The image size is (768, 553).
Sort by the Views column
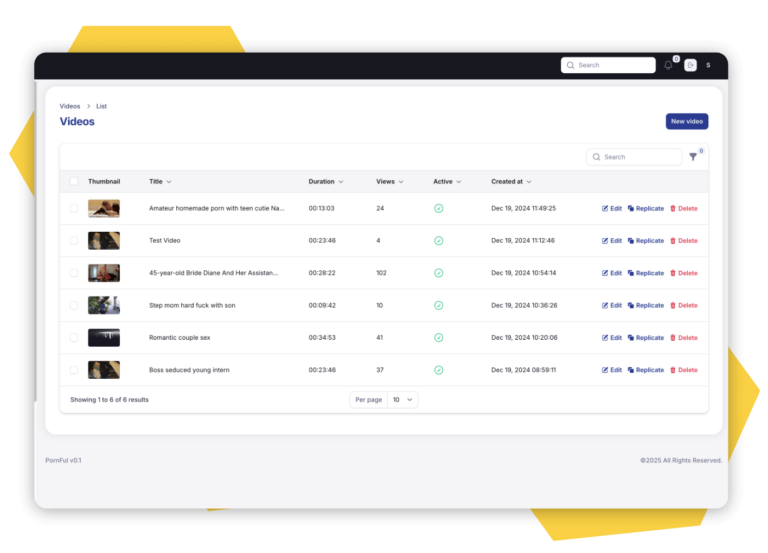(x=390, y=181)
